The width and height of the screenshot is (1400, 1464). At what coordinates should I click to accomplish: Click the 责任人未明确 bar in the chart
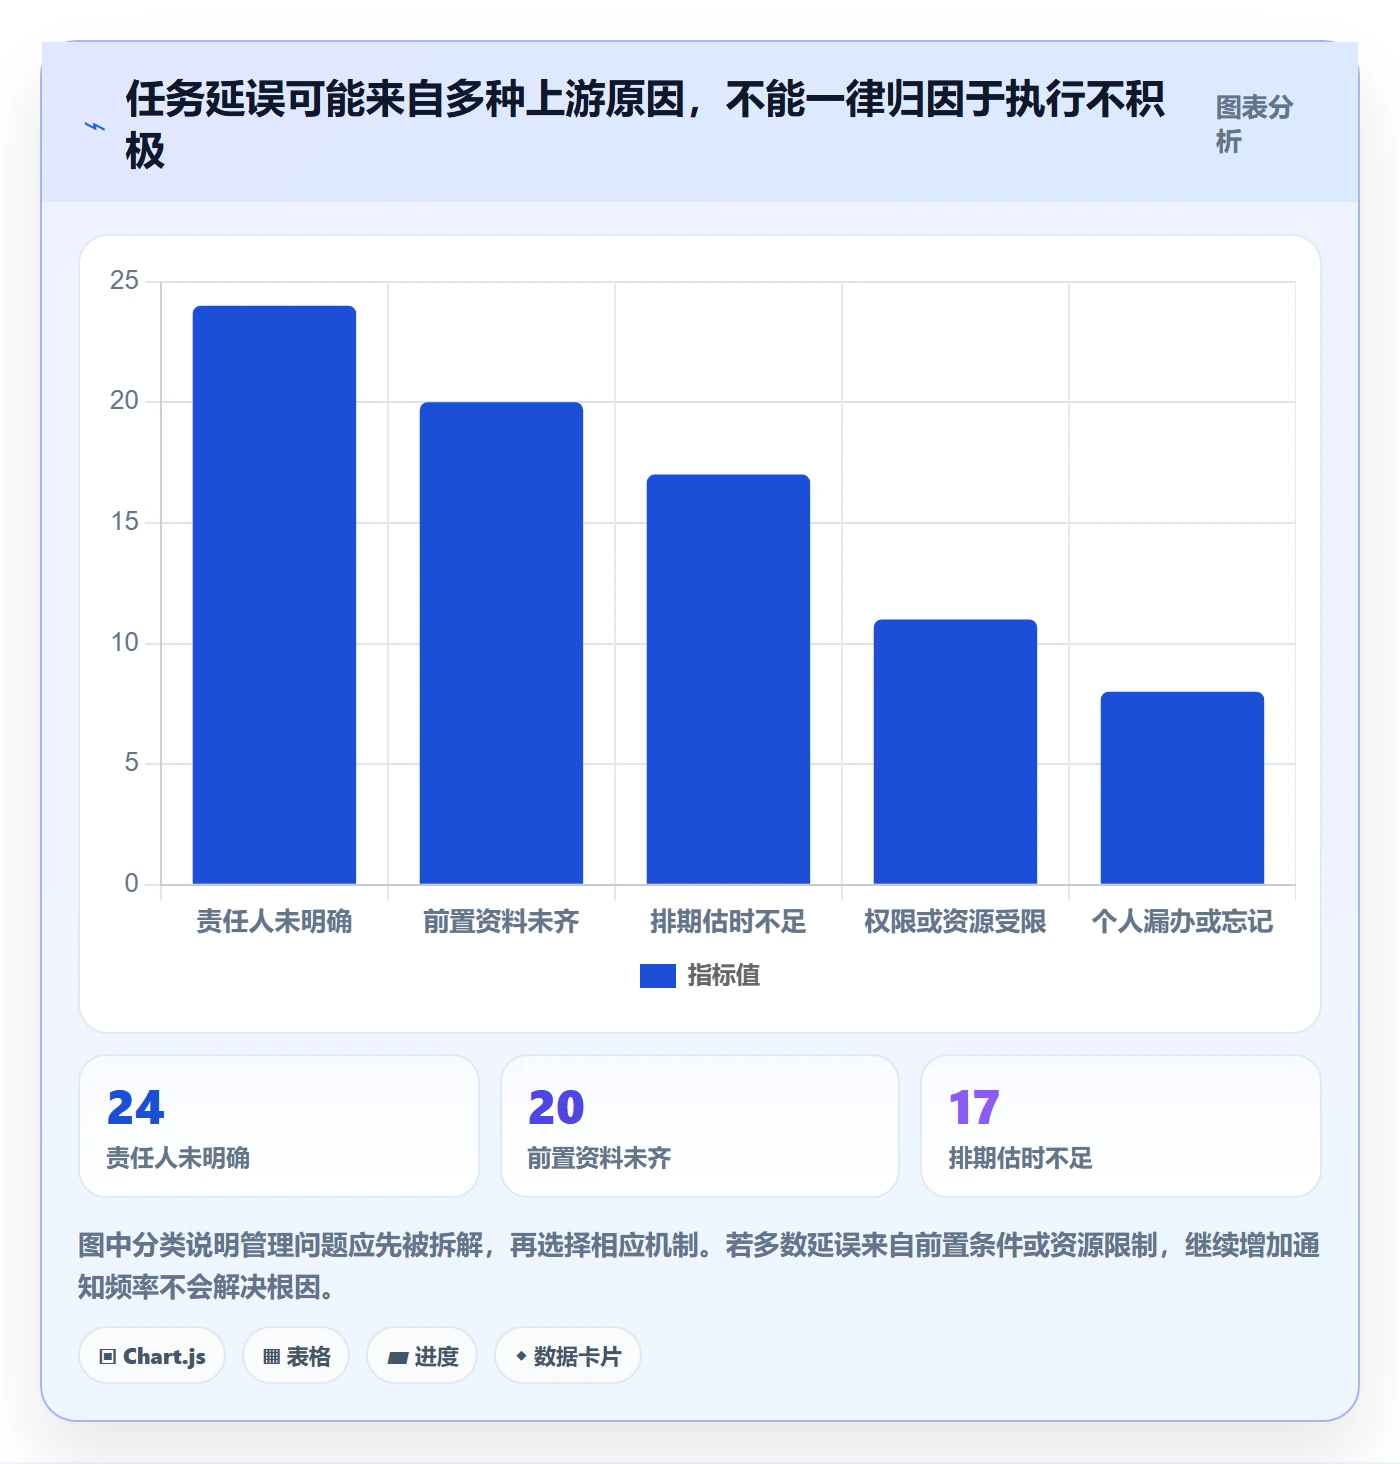click(274, 594)
